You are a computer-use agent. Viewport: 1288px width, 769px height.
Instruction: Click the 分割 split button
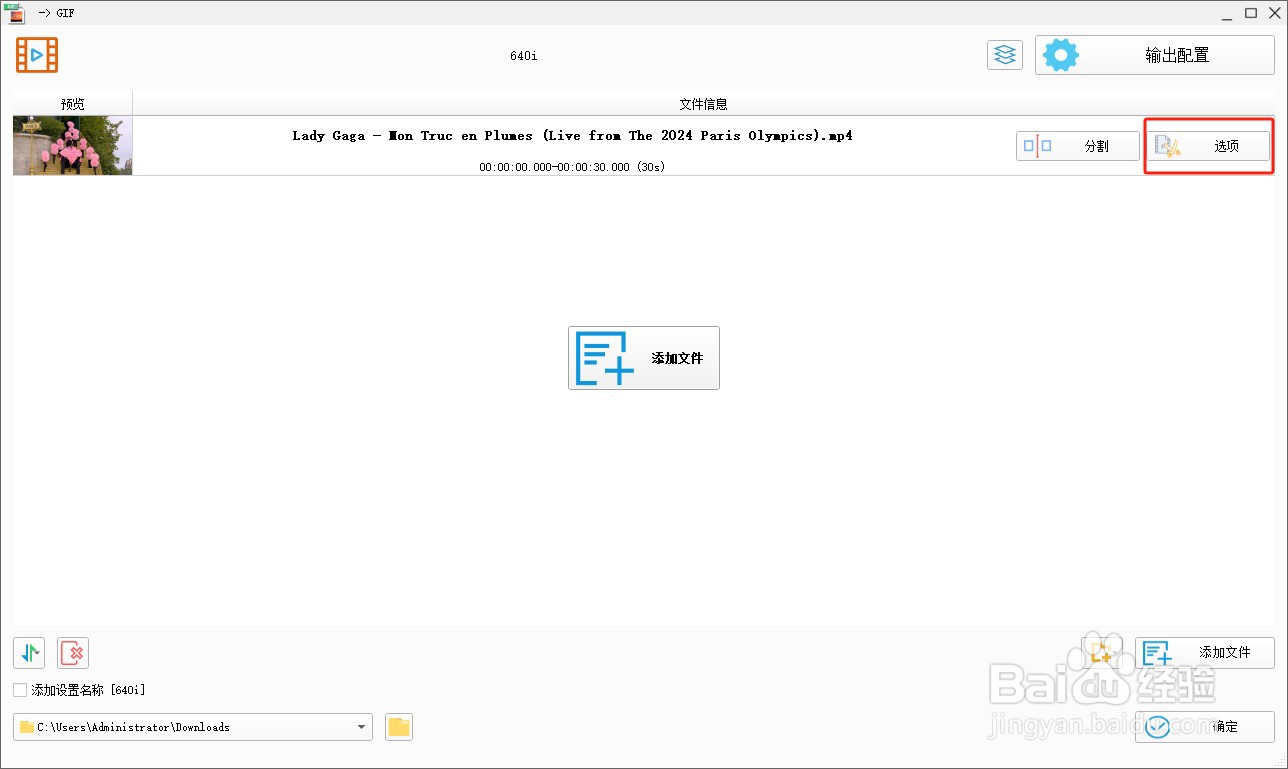pyautogui.click(x=1078, y=146)
